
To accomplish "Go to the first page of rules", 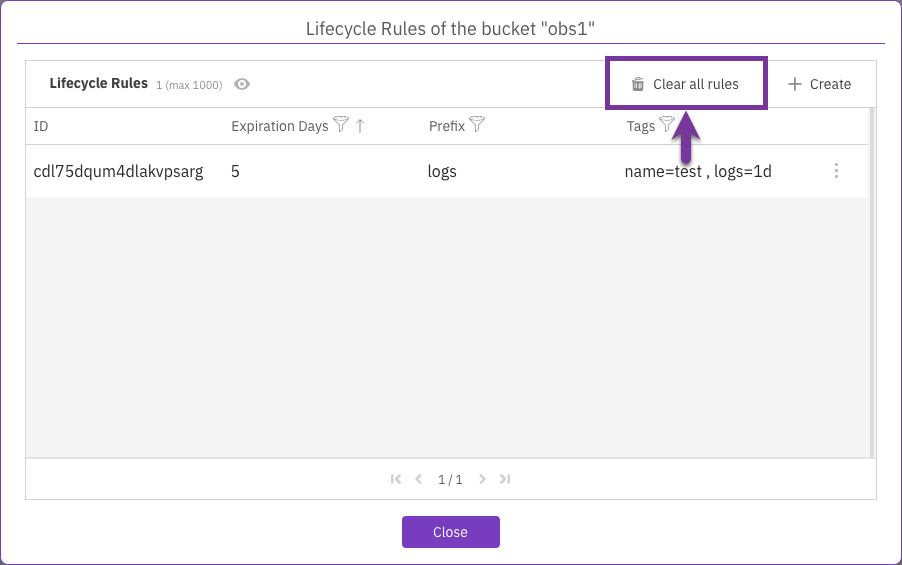I will coord(397,479).
